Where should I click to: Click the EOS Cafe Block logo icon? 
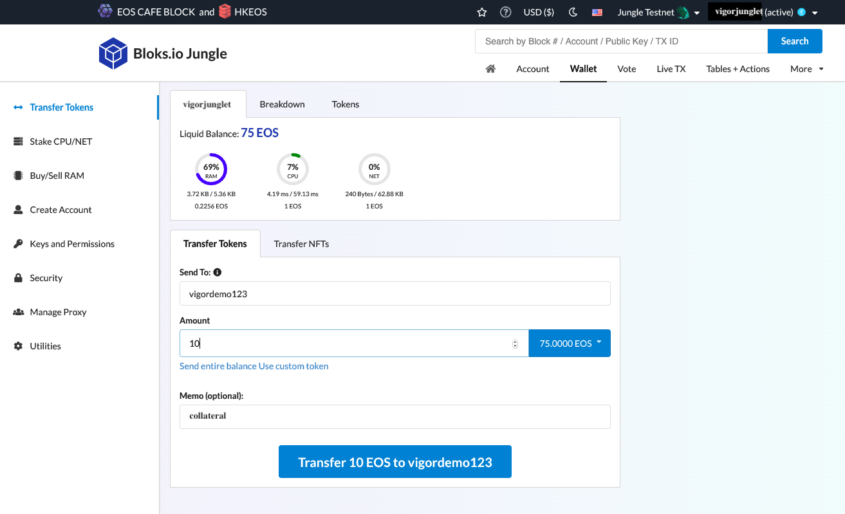coord(105,11)
